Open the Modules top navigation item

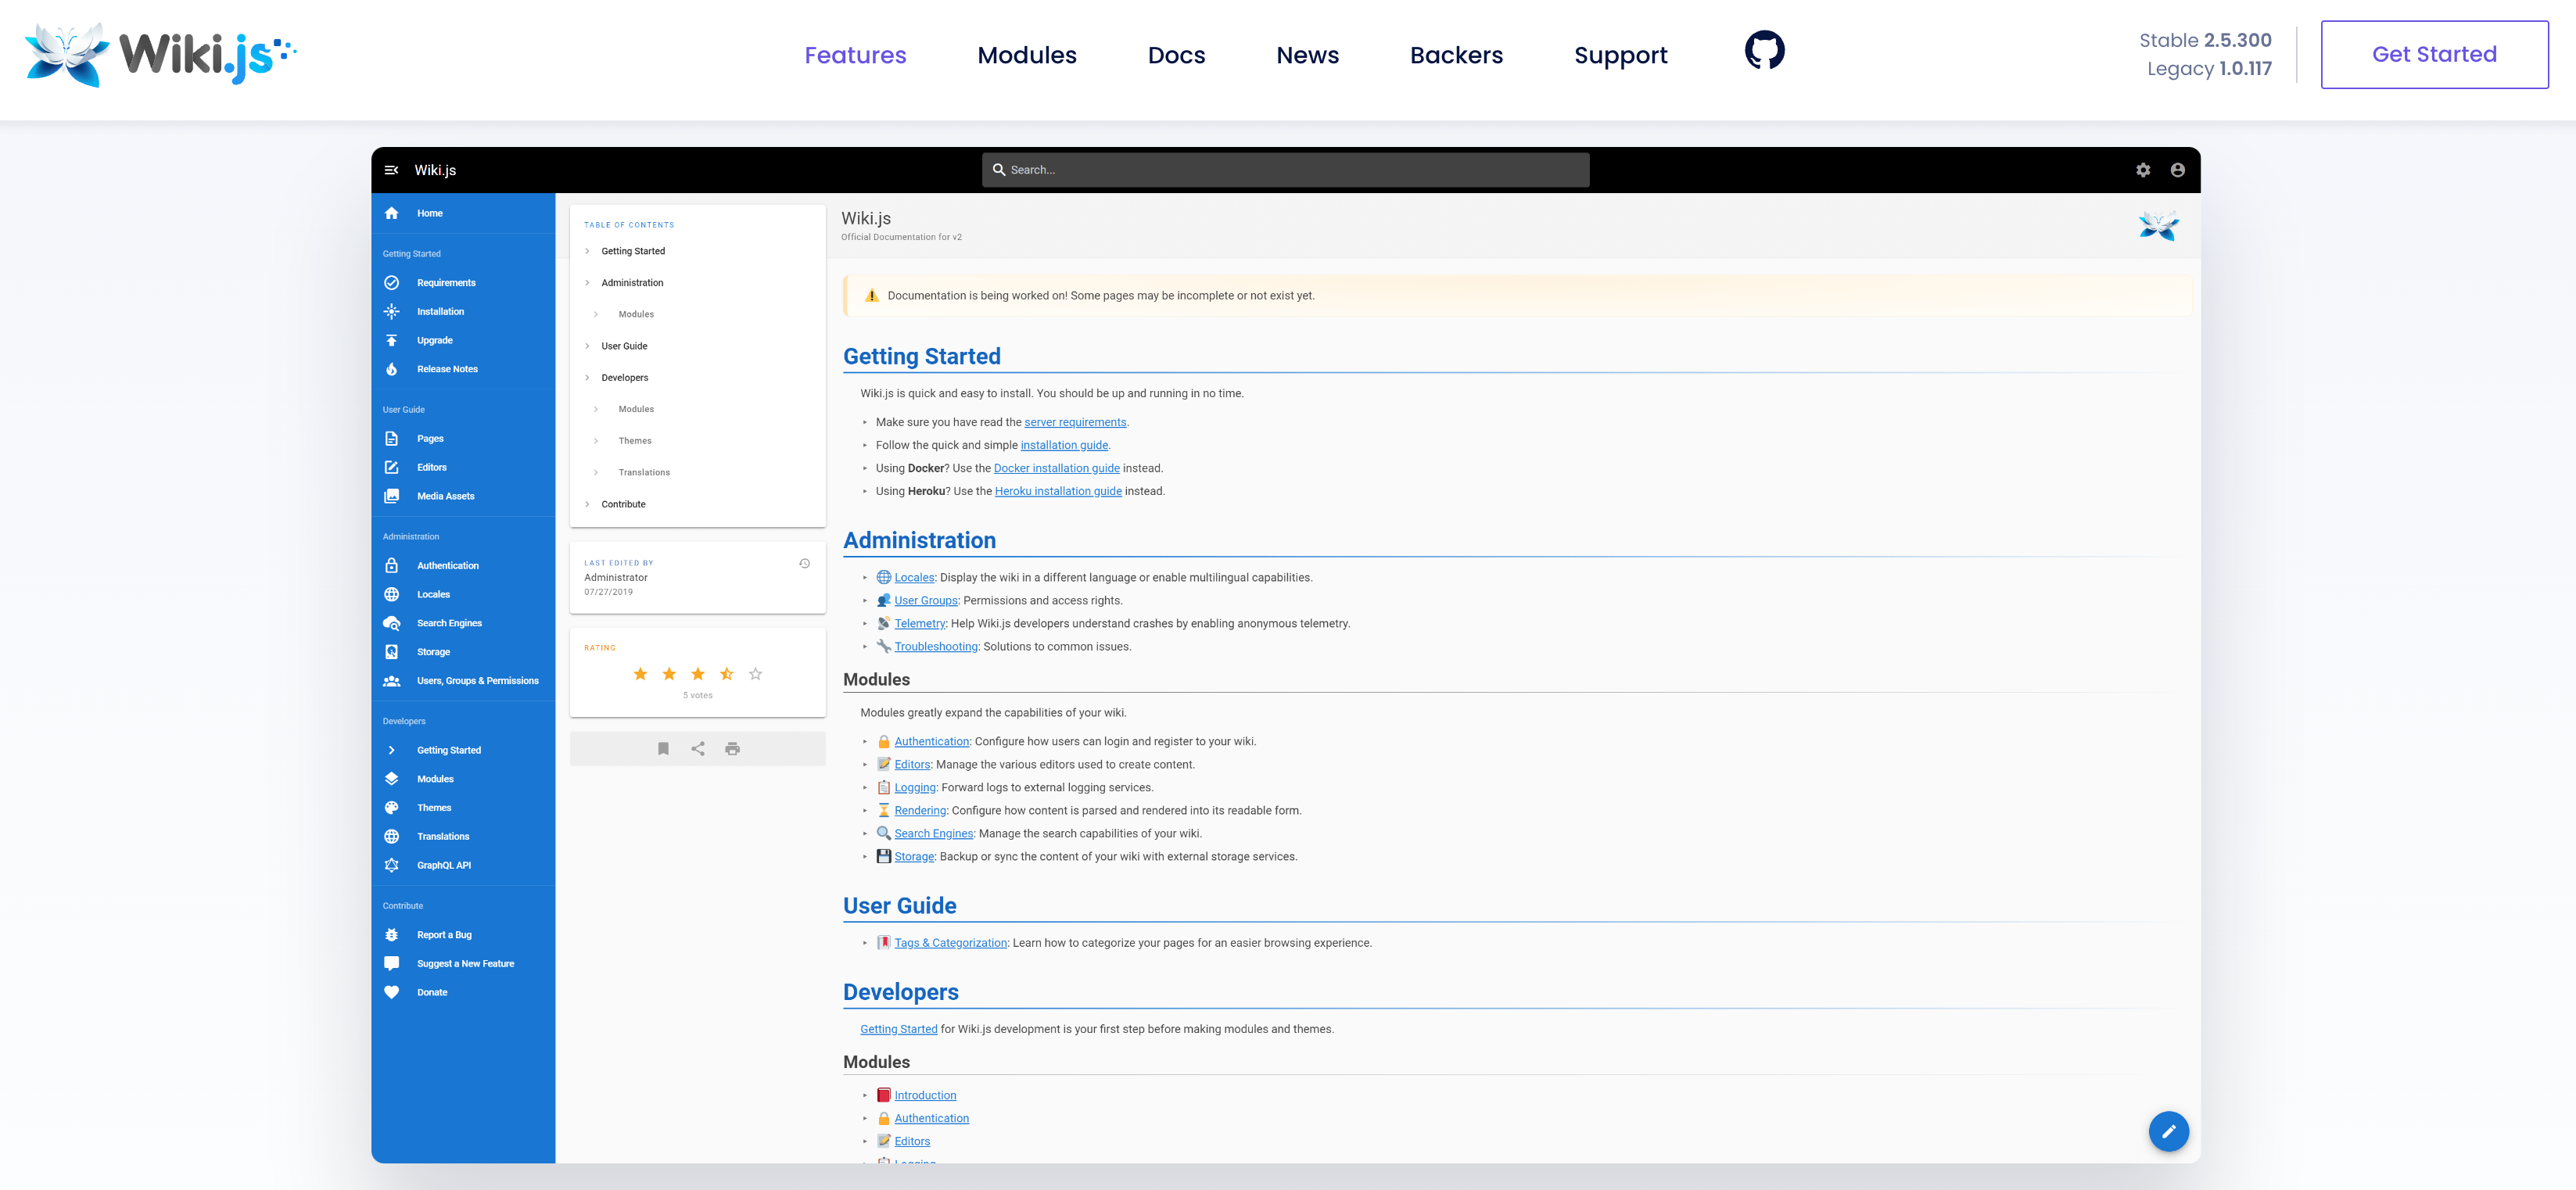click(x=1027, y=55)
